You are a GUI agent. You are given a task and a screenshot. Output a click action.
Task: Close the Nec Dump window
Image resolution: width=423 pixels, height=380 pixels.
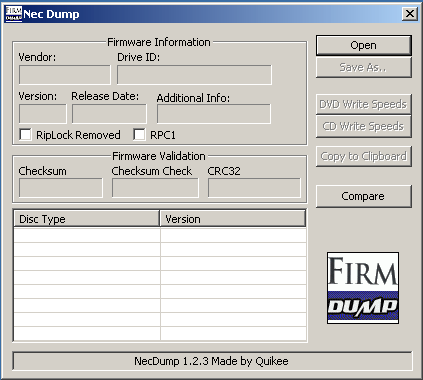pos(410,14)
